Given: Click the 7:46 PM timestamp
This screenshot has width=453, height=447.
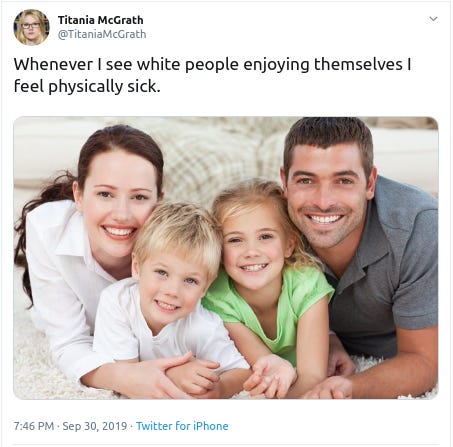Looking at the screenshot, I should (34, 426).
